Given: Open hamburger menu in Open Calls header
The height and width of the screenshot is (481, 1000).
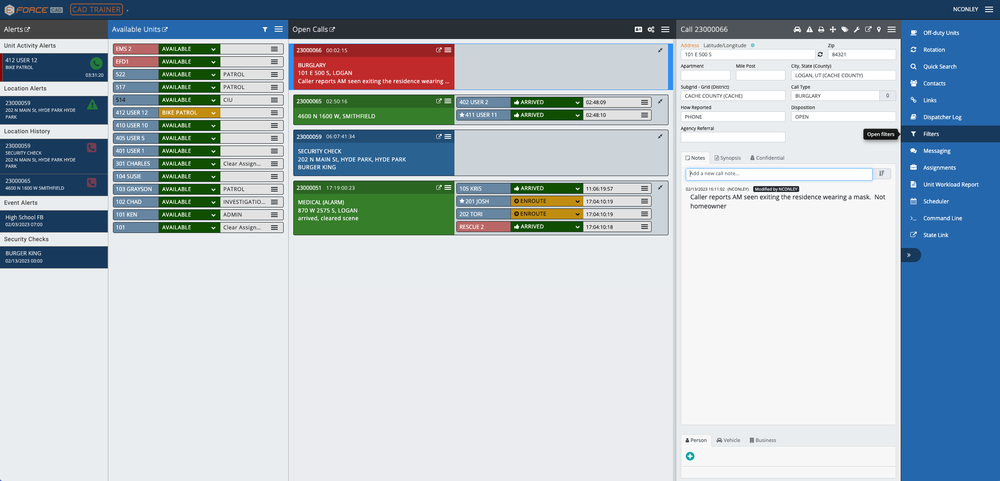Looking at the screenshot, I should [665, 29].
